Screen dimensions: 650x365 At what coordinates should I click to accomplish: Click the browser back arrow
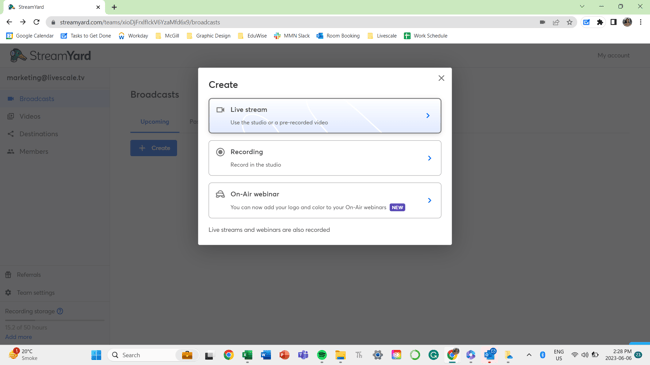coord(9,22)
